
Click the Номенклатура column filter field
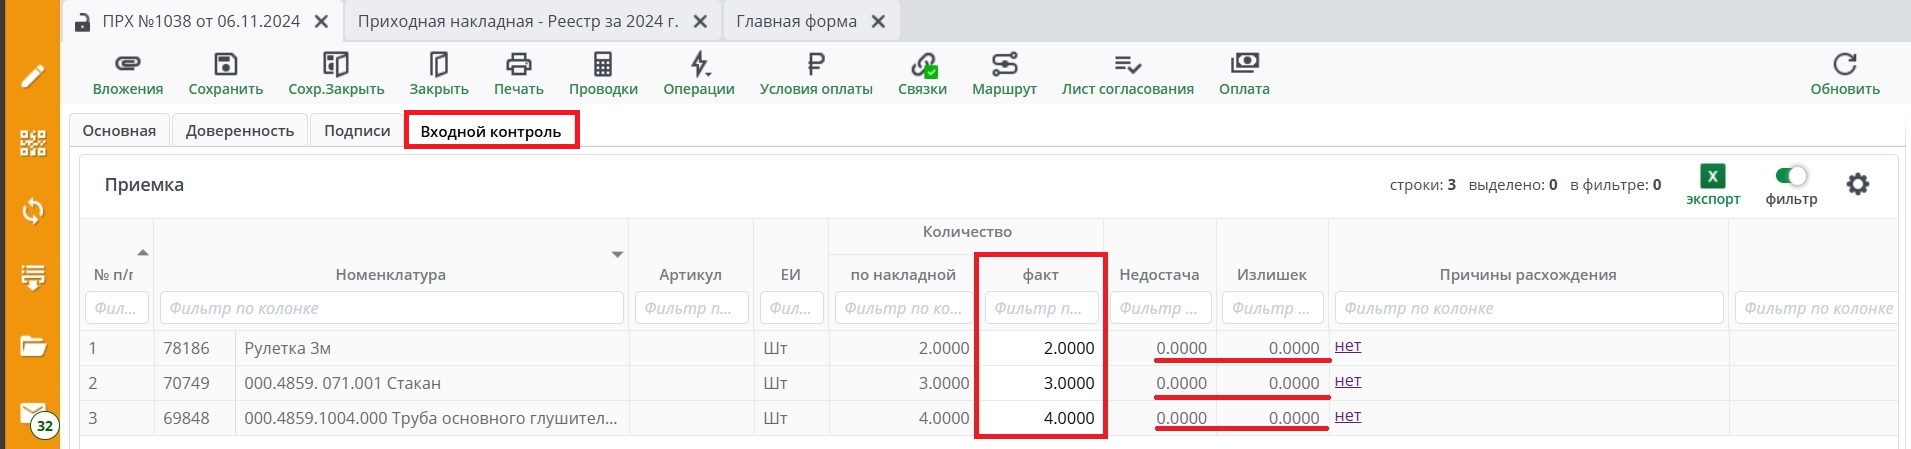[x=391, y=308]
